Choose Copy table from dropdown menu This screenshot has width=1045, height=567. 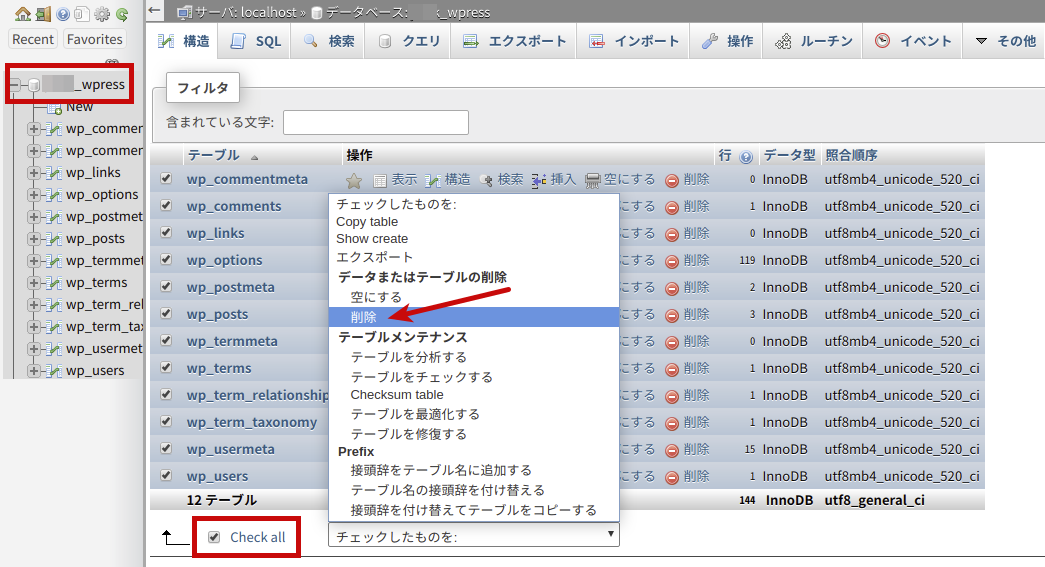367,222
